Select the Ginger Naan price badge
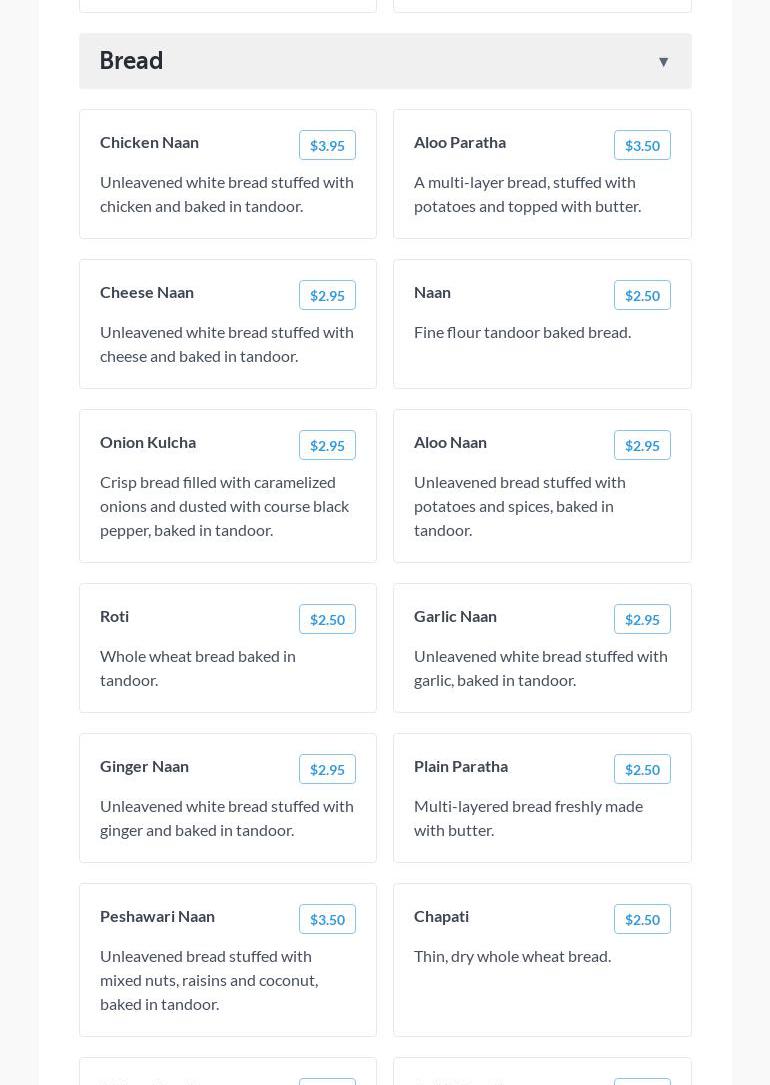This screenshot has width=770, height=1085. point(327,769)
